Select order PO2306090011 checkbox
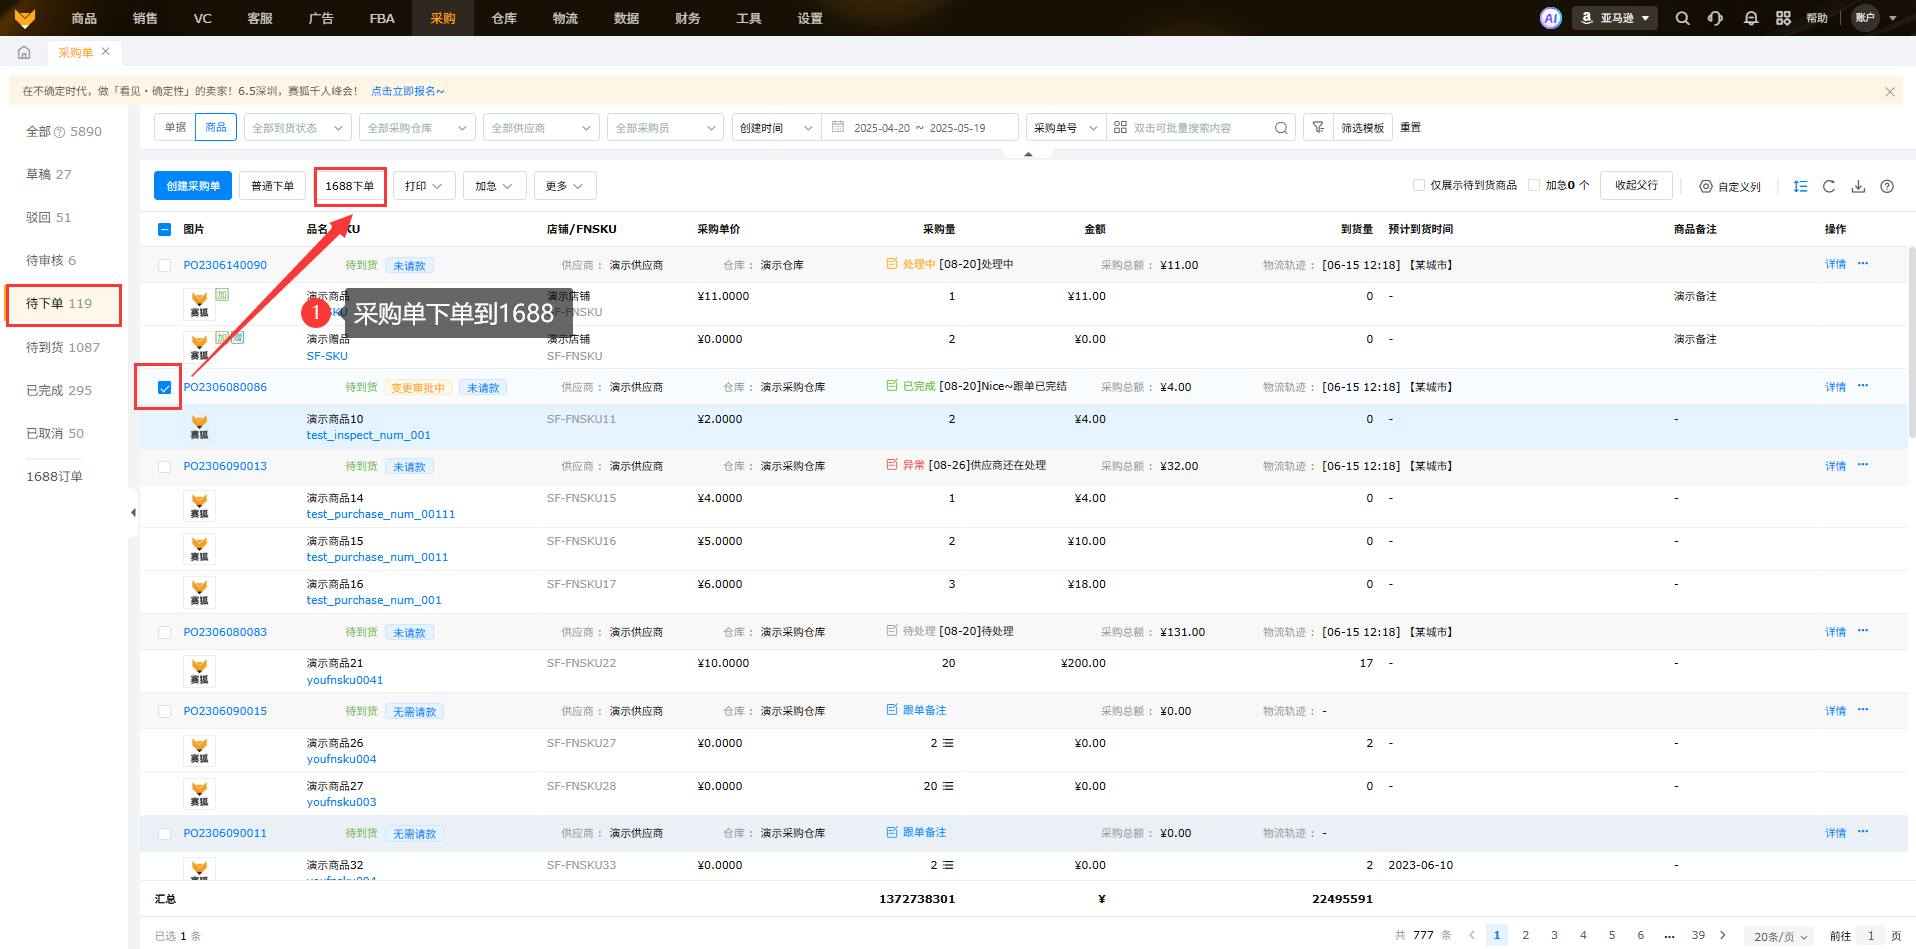The height and width of the screenshot is (949, 1916). coord(165,834)
